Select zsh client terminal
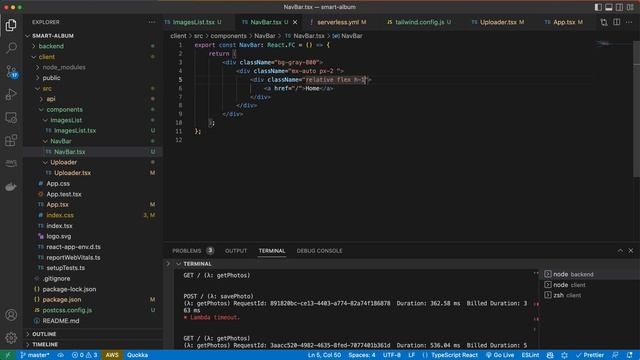640x360 pixels. (589, 296)
